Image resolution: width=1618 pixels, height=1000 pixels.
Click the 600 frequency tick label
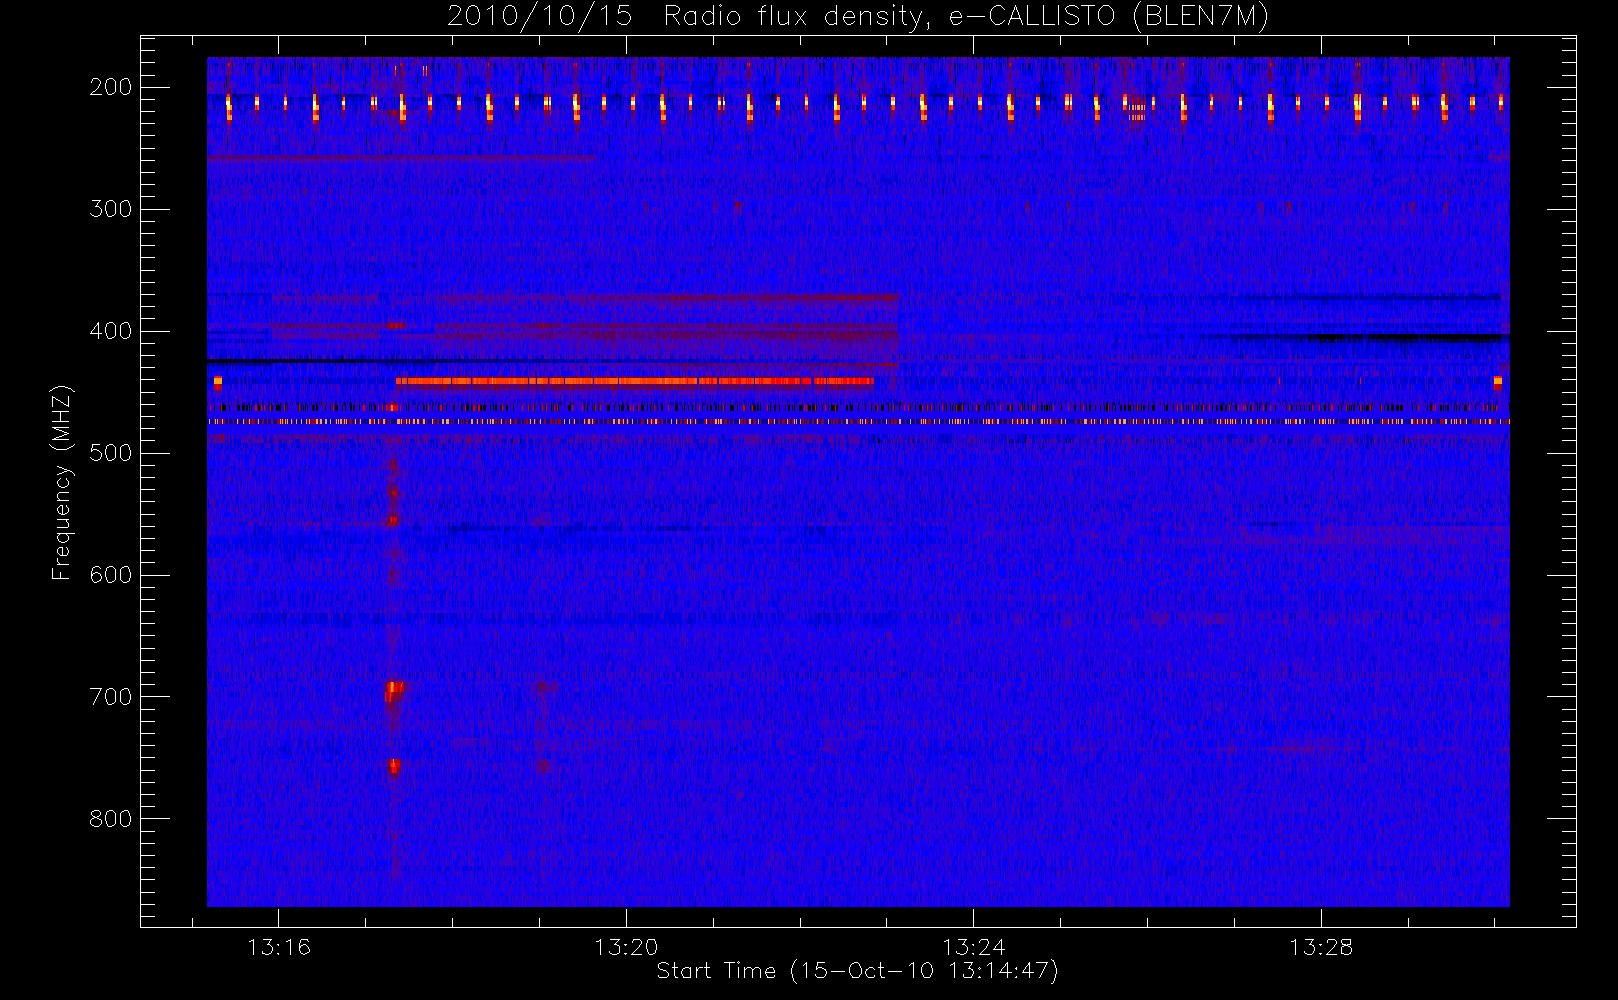[111, 575]
